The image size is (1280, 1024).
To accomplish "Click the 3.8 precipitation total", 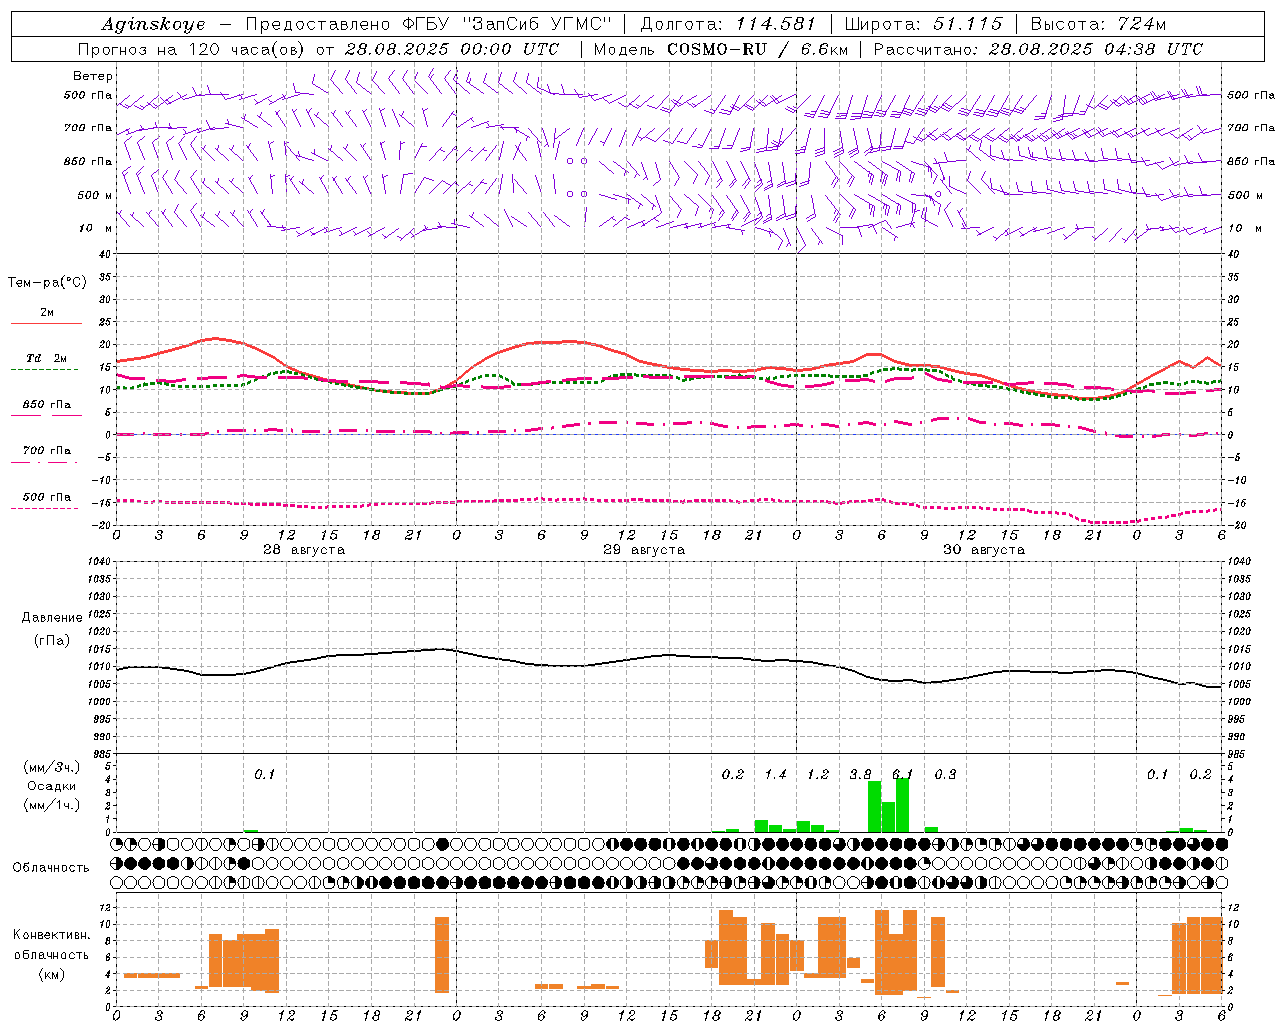I will tap(860, 774).
